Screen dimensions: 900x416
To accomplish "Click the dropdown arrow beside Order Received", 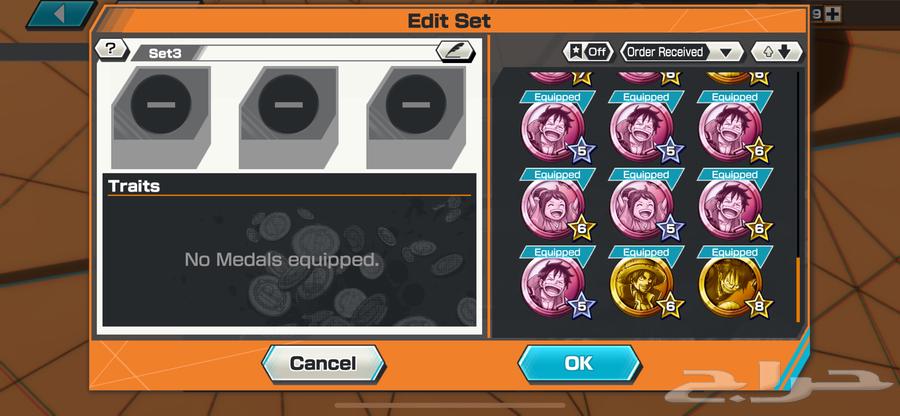I will point(726,53).
